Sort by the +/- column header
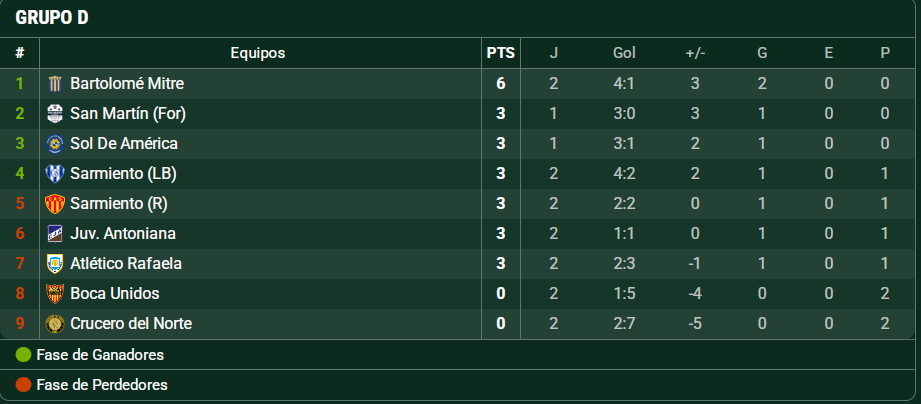The image size is (921, 404). point(695,53)
